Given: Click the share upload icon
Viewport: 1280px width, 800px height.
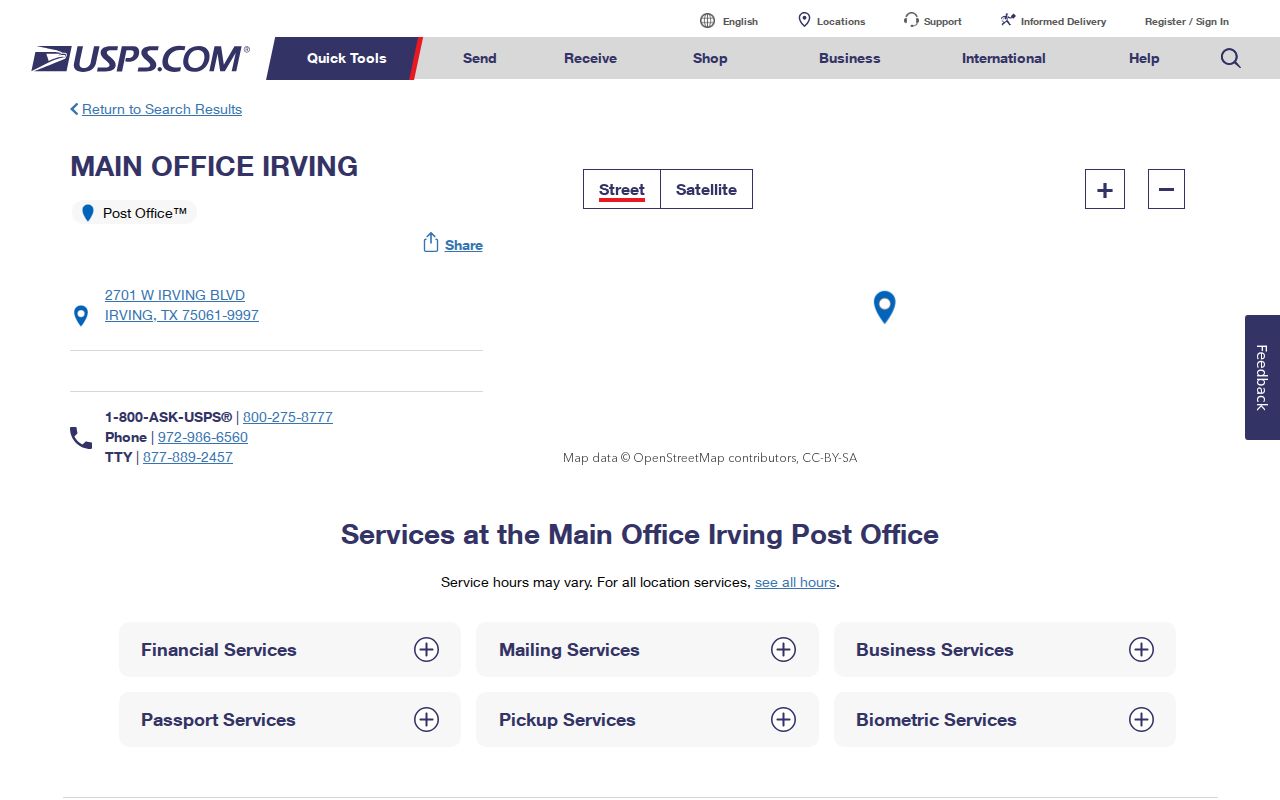Looking at the screenshot, I should click(431, 243).
